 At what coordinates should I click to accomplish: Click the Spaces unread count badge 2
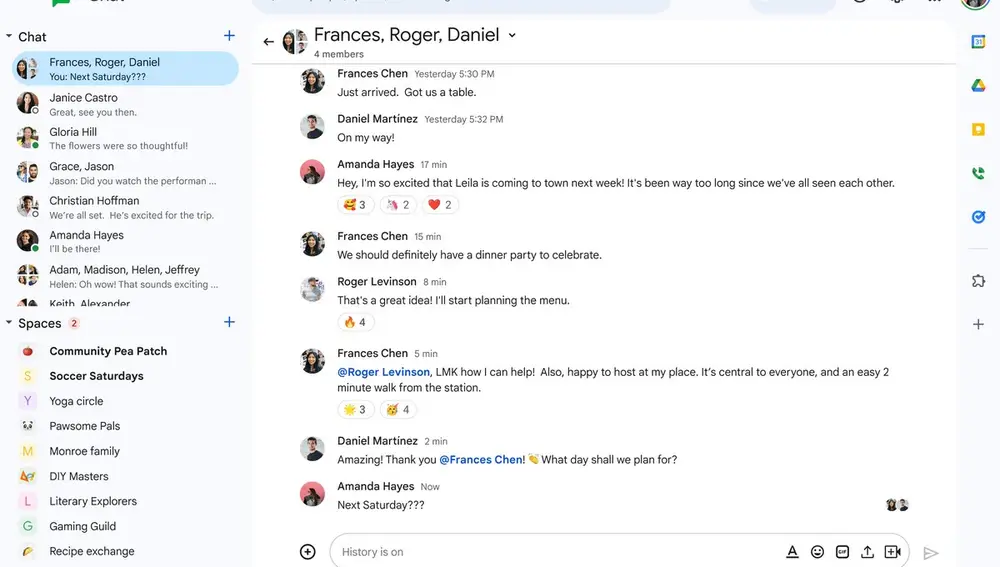(x=74, y=323)
